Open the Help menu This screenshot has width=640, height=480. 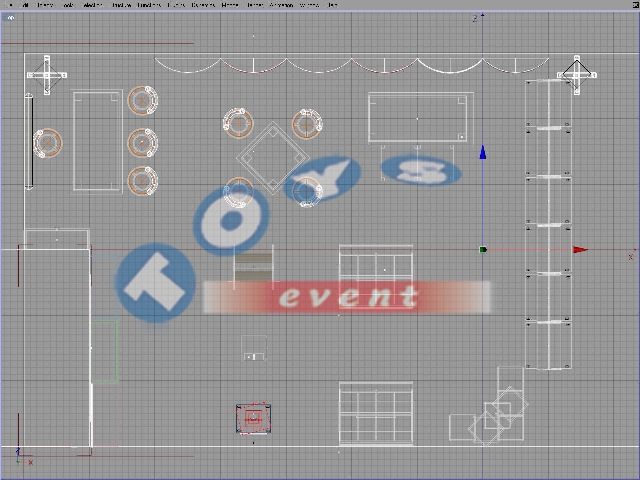click(333, 5)
